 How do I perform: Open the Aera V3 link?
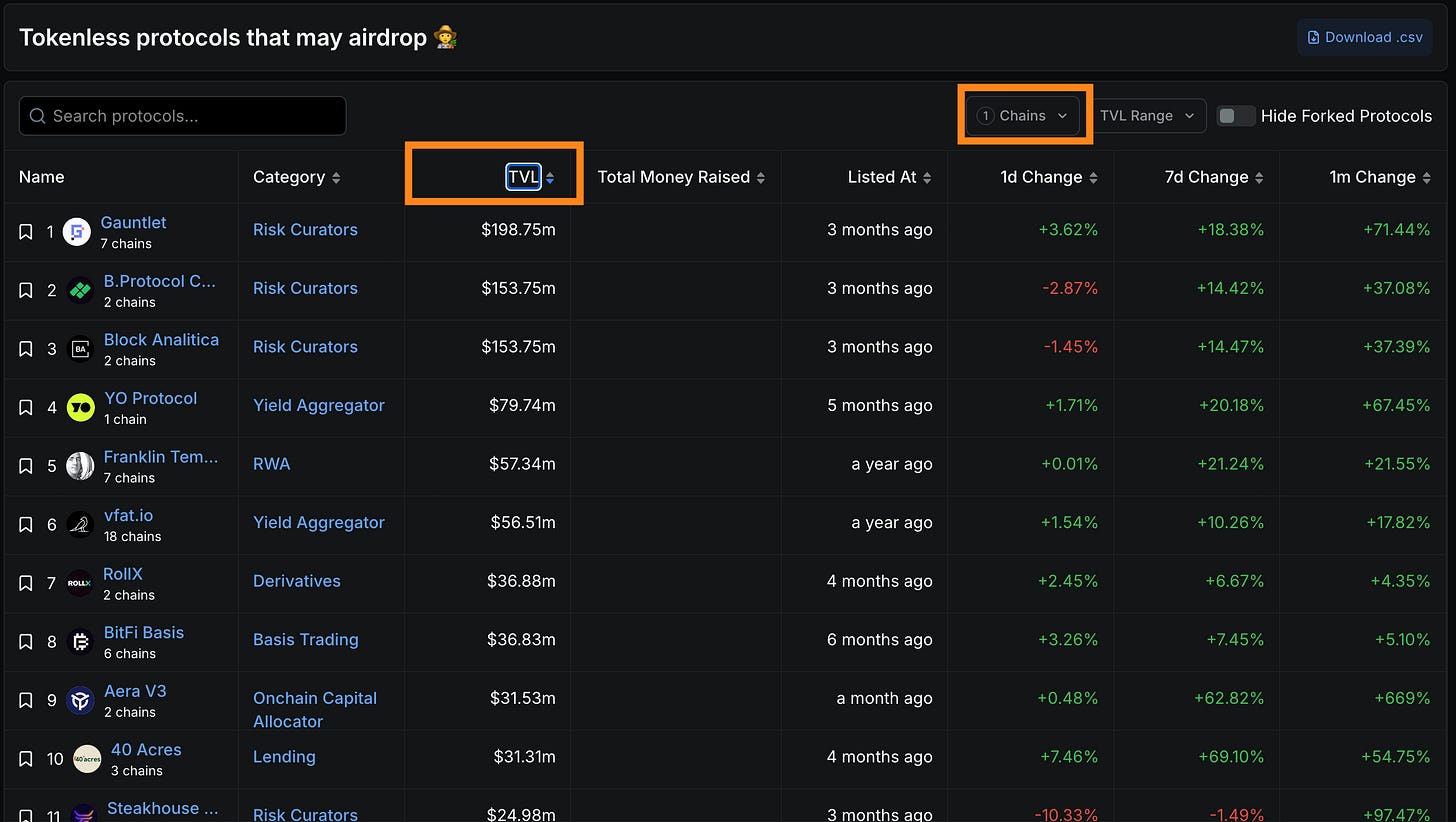(x=135, y=691)
